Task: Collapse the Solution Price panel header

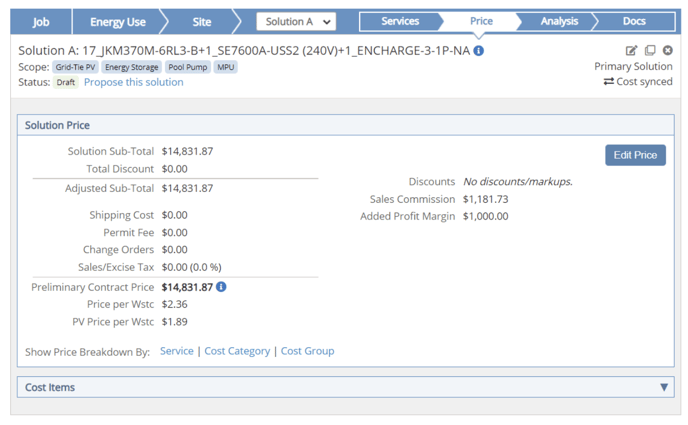Action: pos(58,126)
